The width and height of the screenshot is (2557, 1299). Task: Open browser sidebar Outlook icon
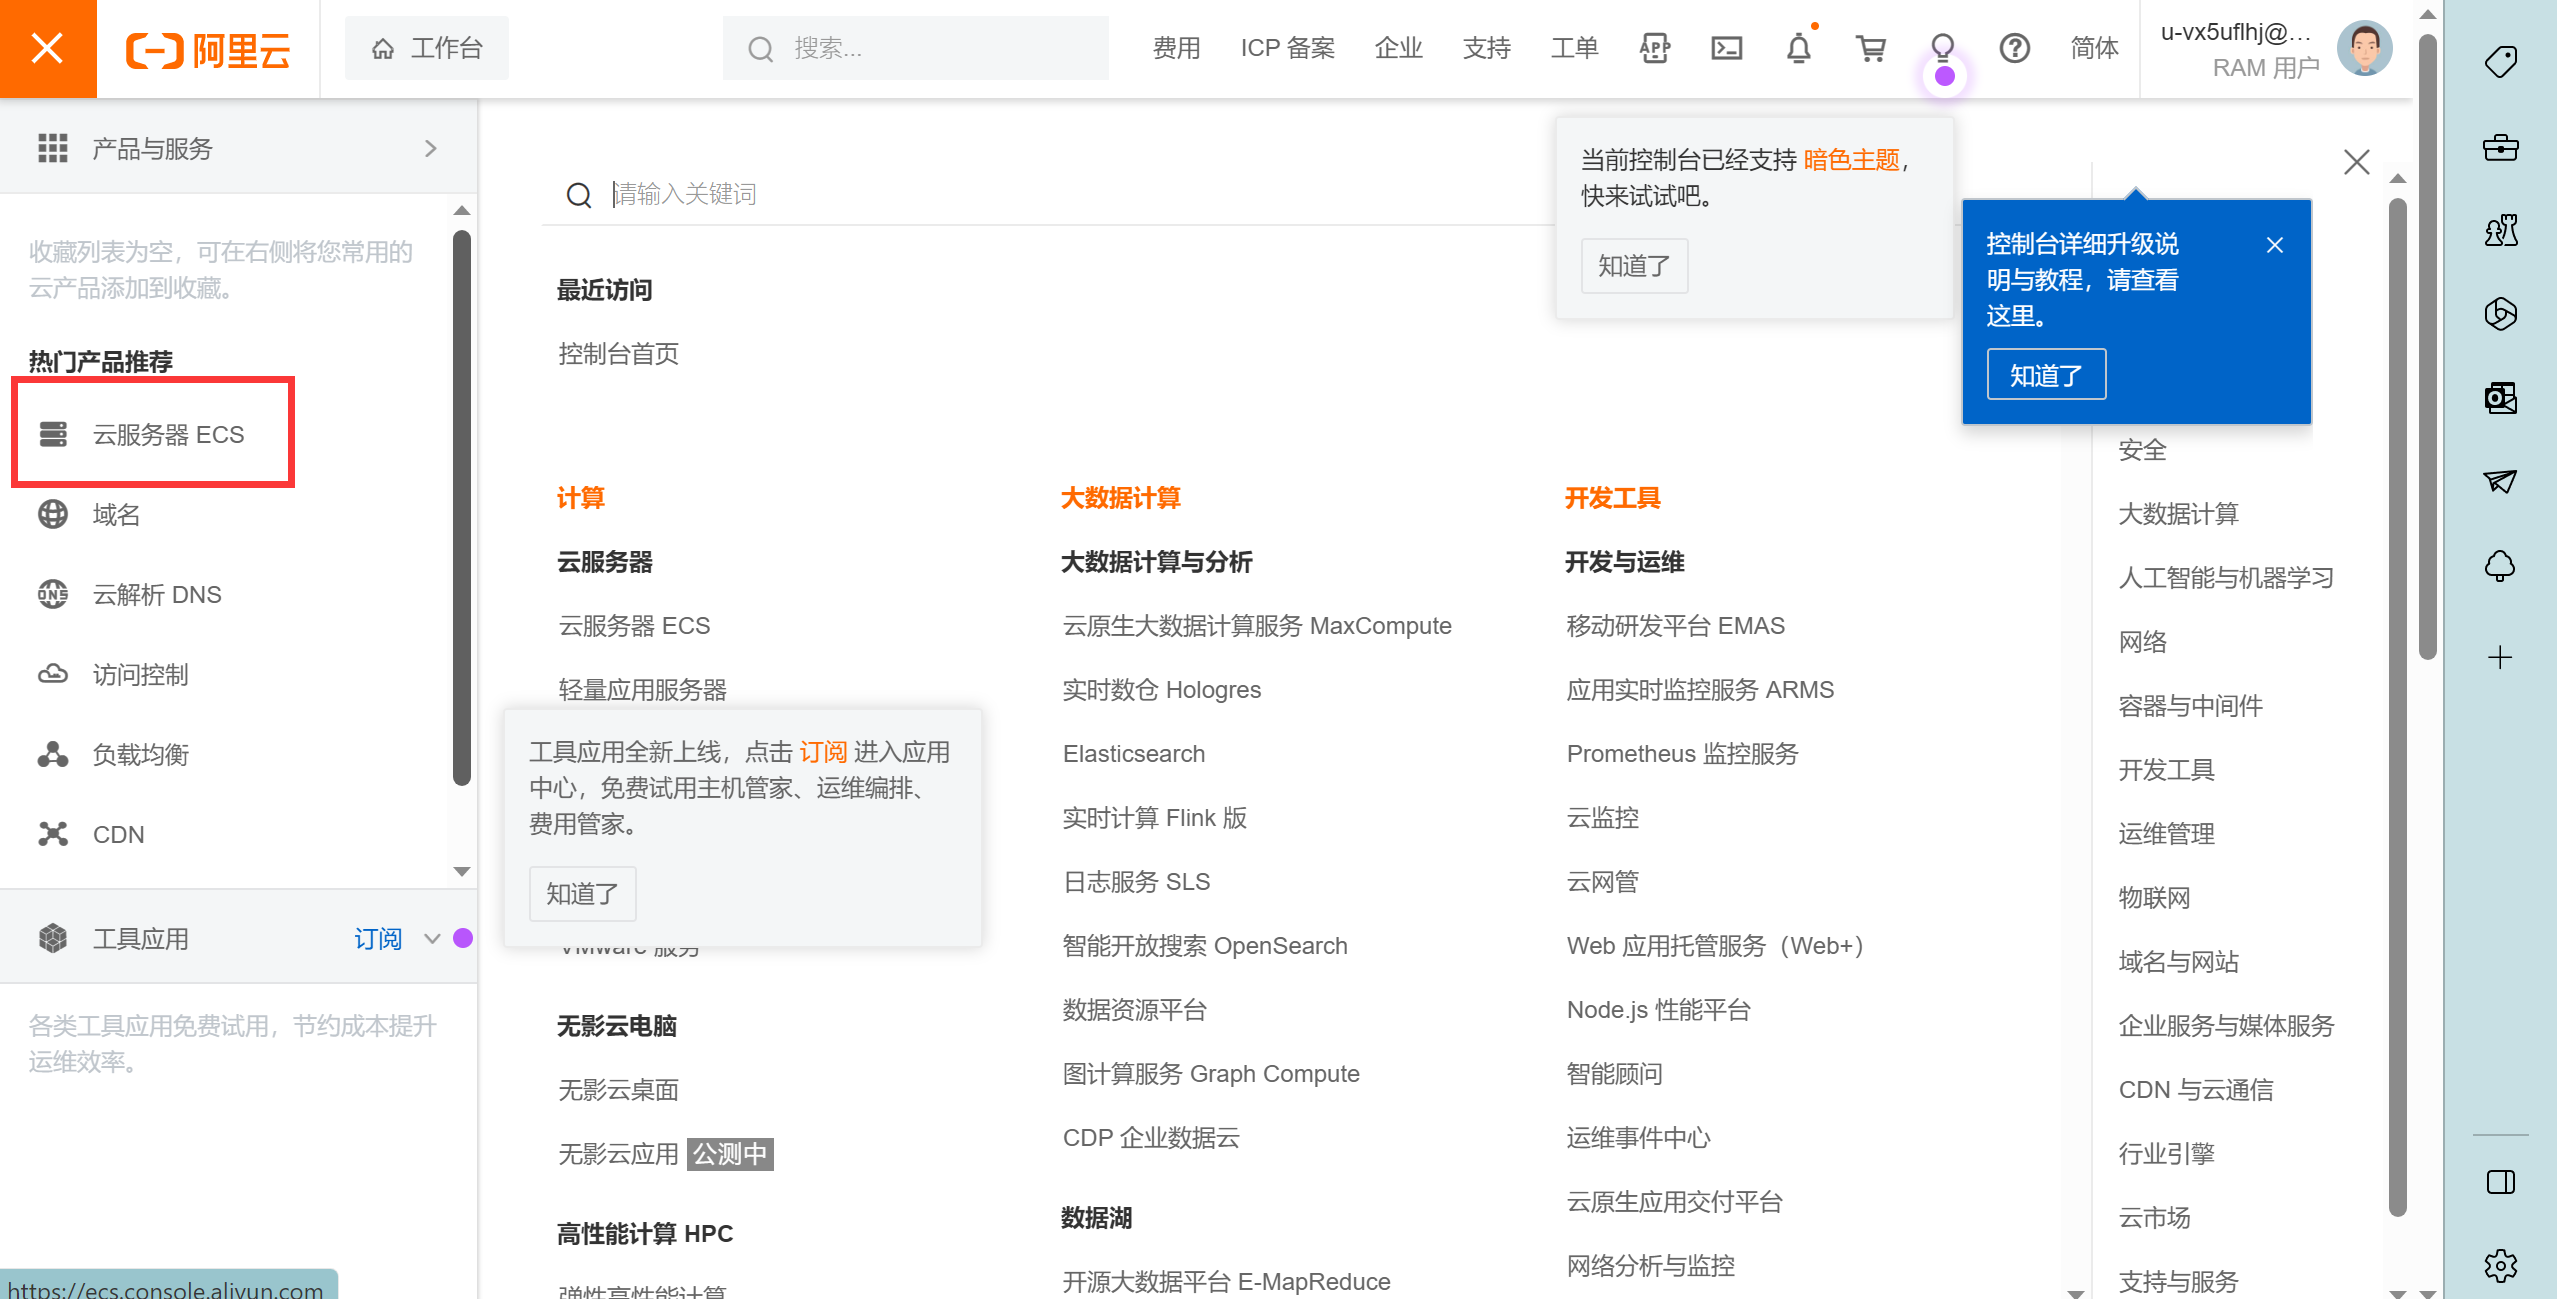(x=2500, y=398)
